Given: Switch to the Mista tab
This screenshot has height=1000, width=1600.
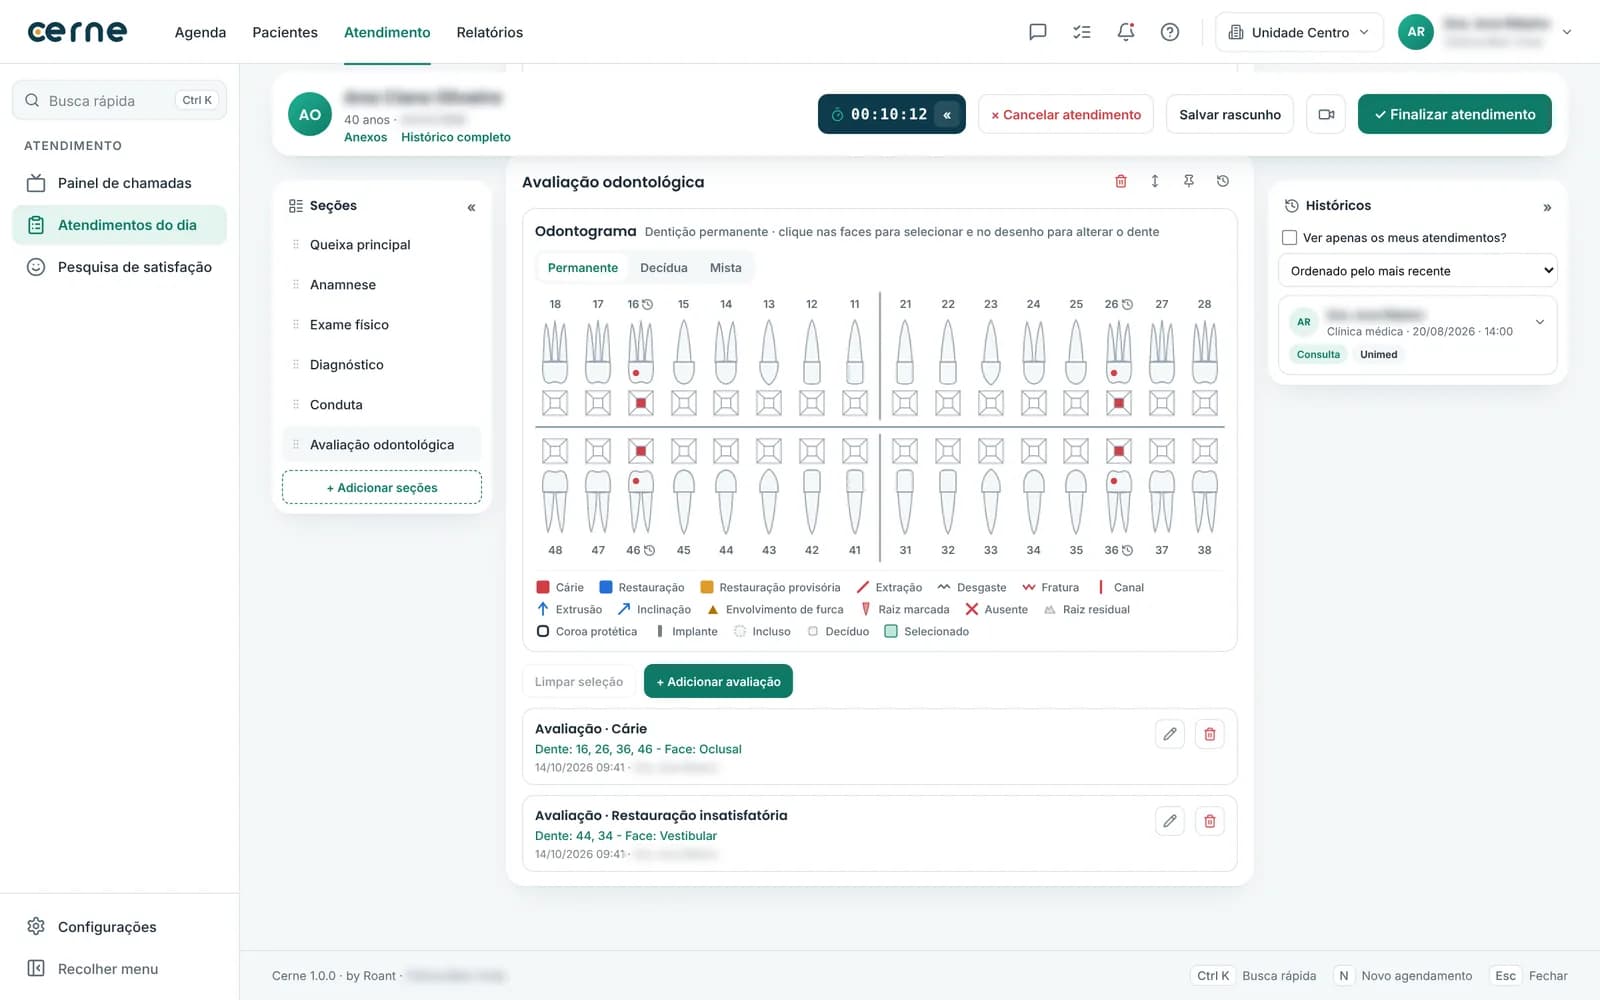Looking at the screenshot, I should click(726, 268).
